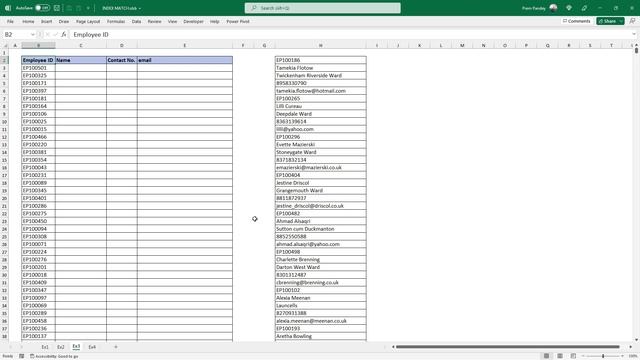Select cell containing tamekia.flotow@hotmail.com
Image resolution: width=640 pixels, height=360 pixels.
click(x=320, y=91)
